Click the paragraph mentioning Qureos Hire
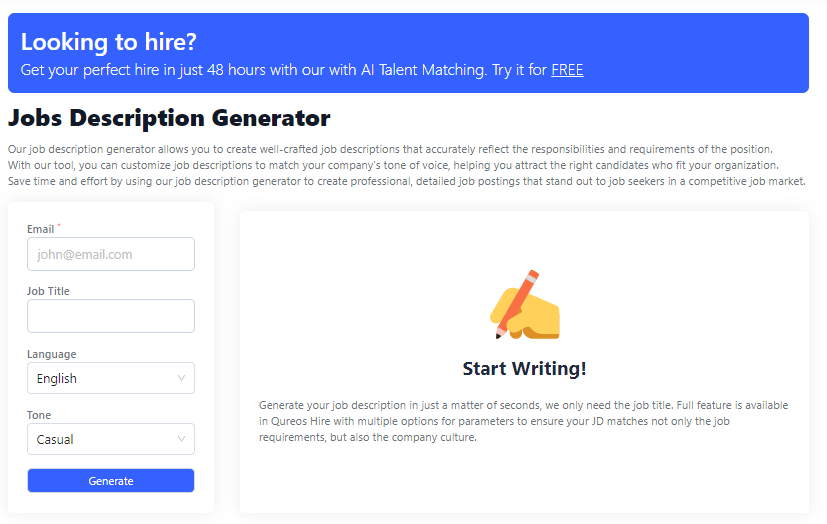Image resolution: width=827 pixels, height=524 pixels. coord(523,421)
